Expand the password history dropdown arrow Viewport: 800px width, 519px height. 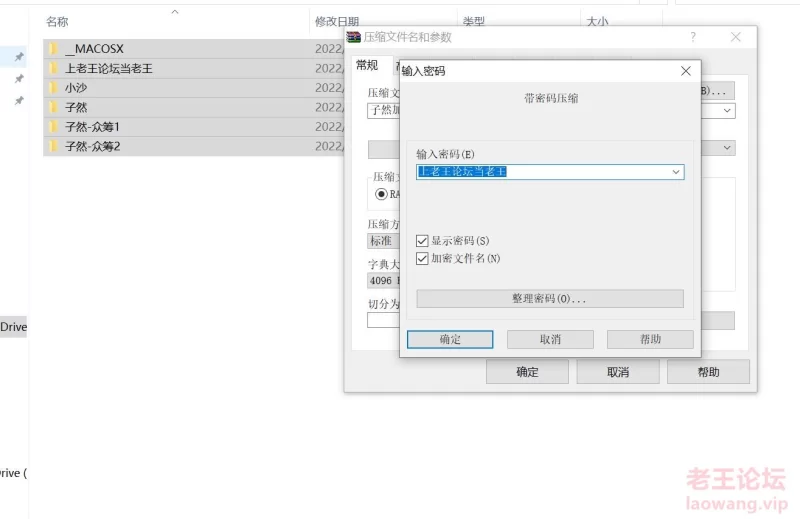676,172
